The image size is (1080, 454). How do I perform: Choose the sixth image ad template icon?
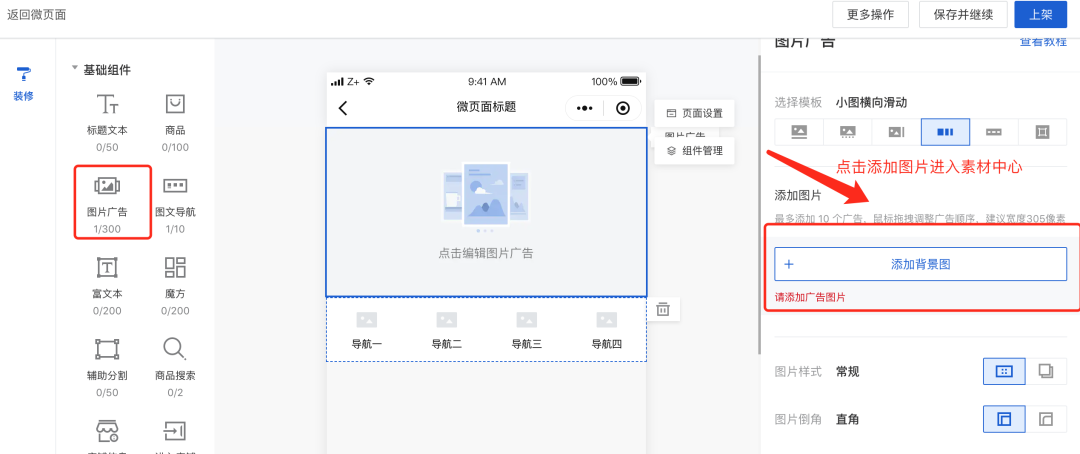pyautogui.click(x=1043, y=132)
